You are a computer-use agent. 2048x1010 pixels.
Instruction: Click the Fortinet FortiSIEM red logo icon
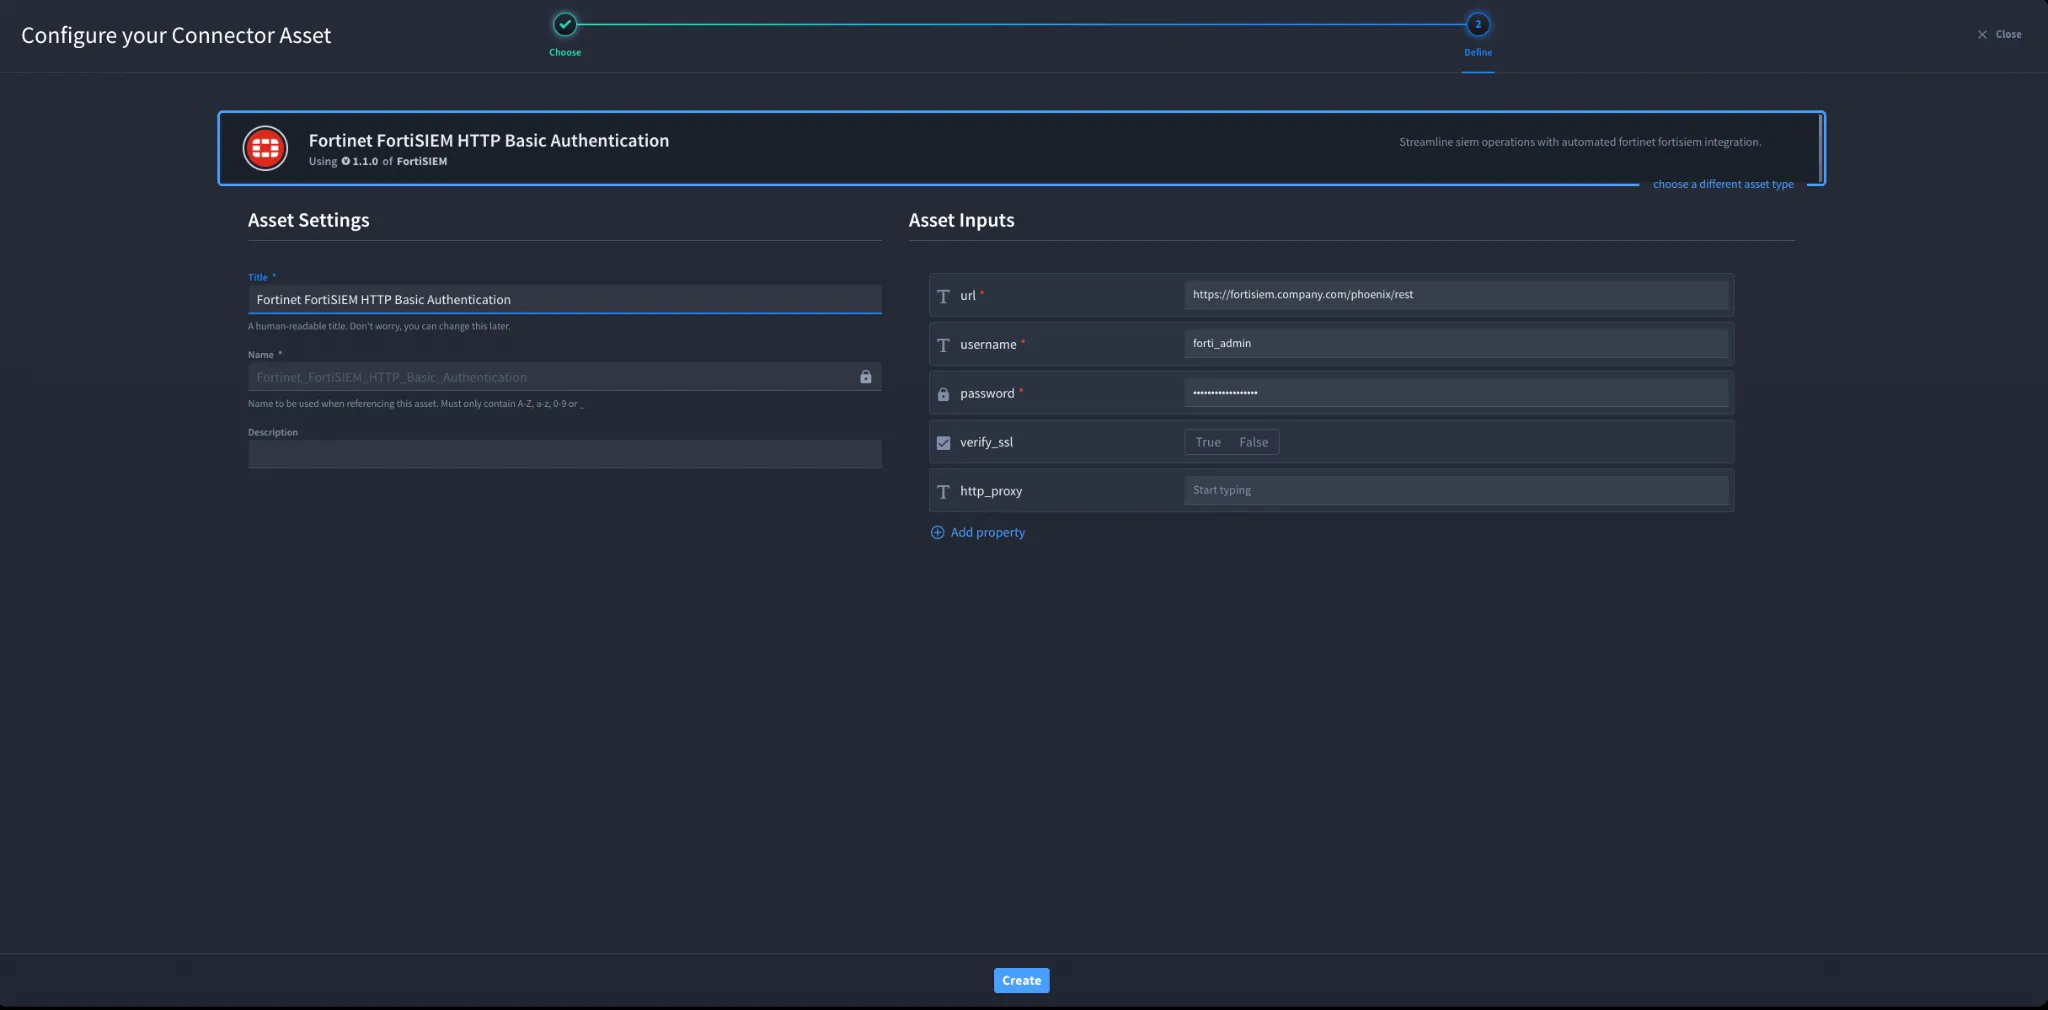coord(265,148)
